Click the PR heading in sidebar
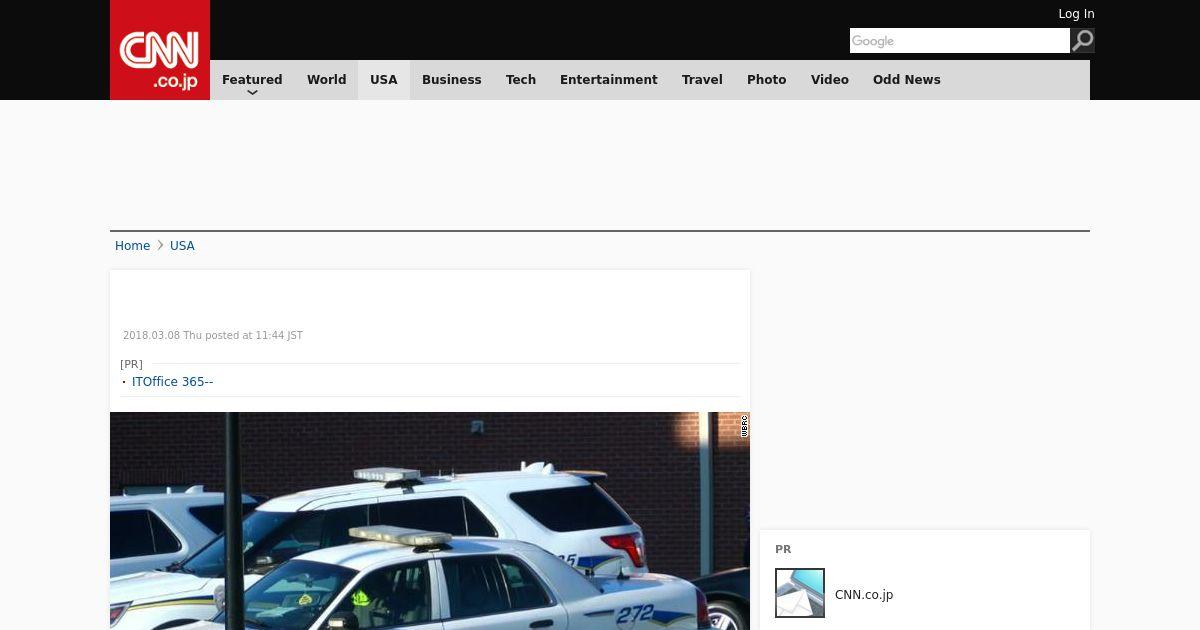The image size is (1200, 630). click(783, 550)
